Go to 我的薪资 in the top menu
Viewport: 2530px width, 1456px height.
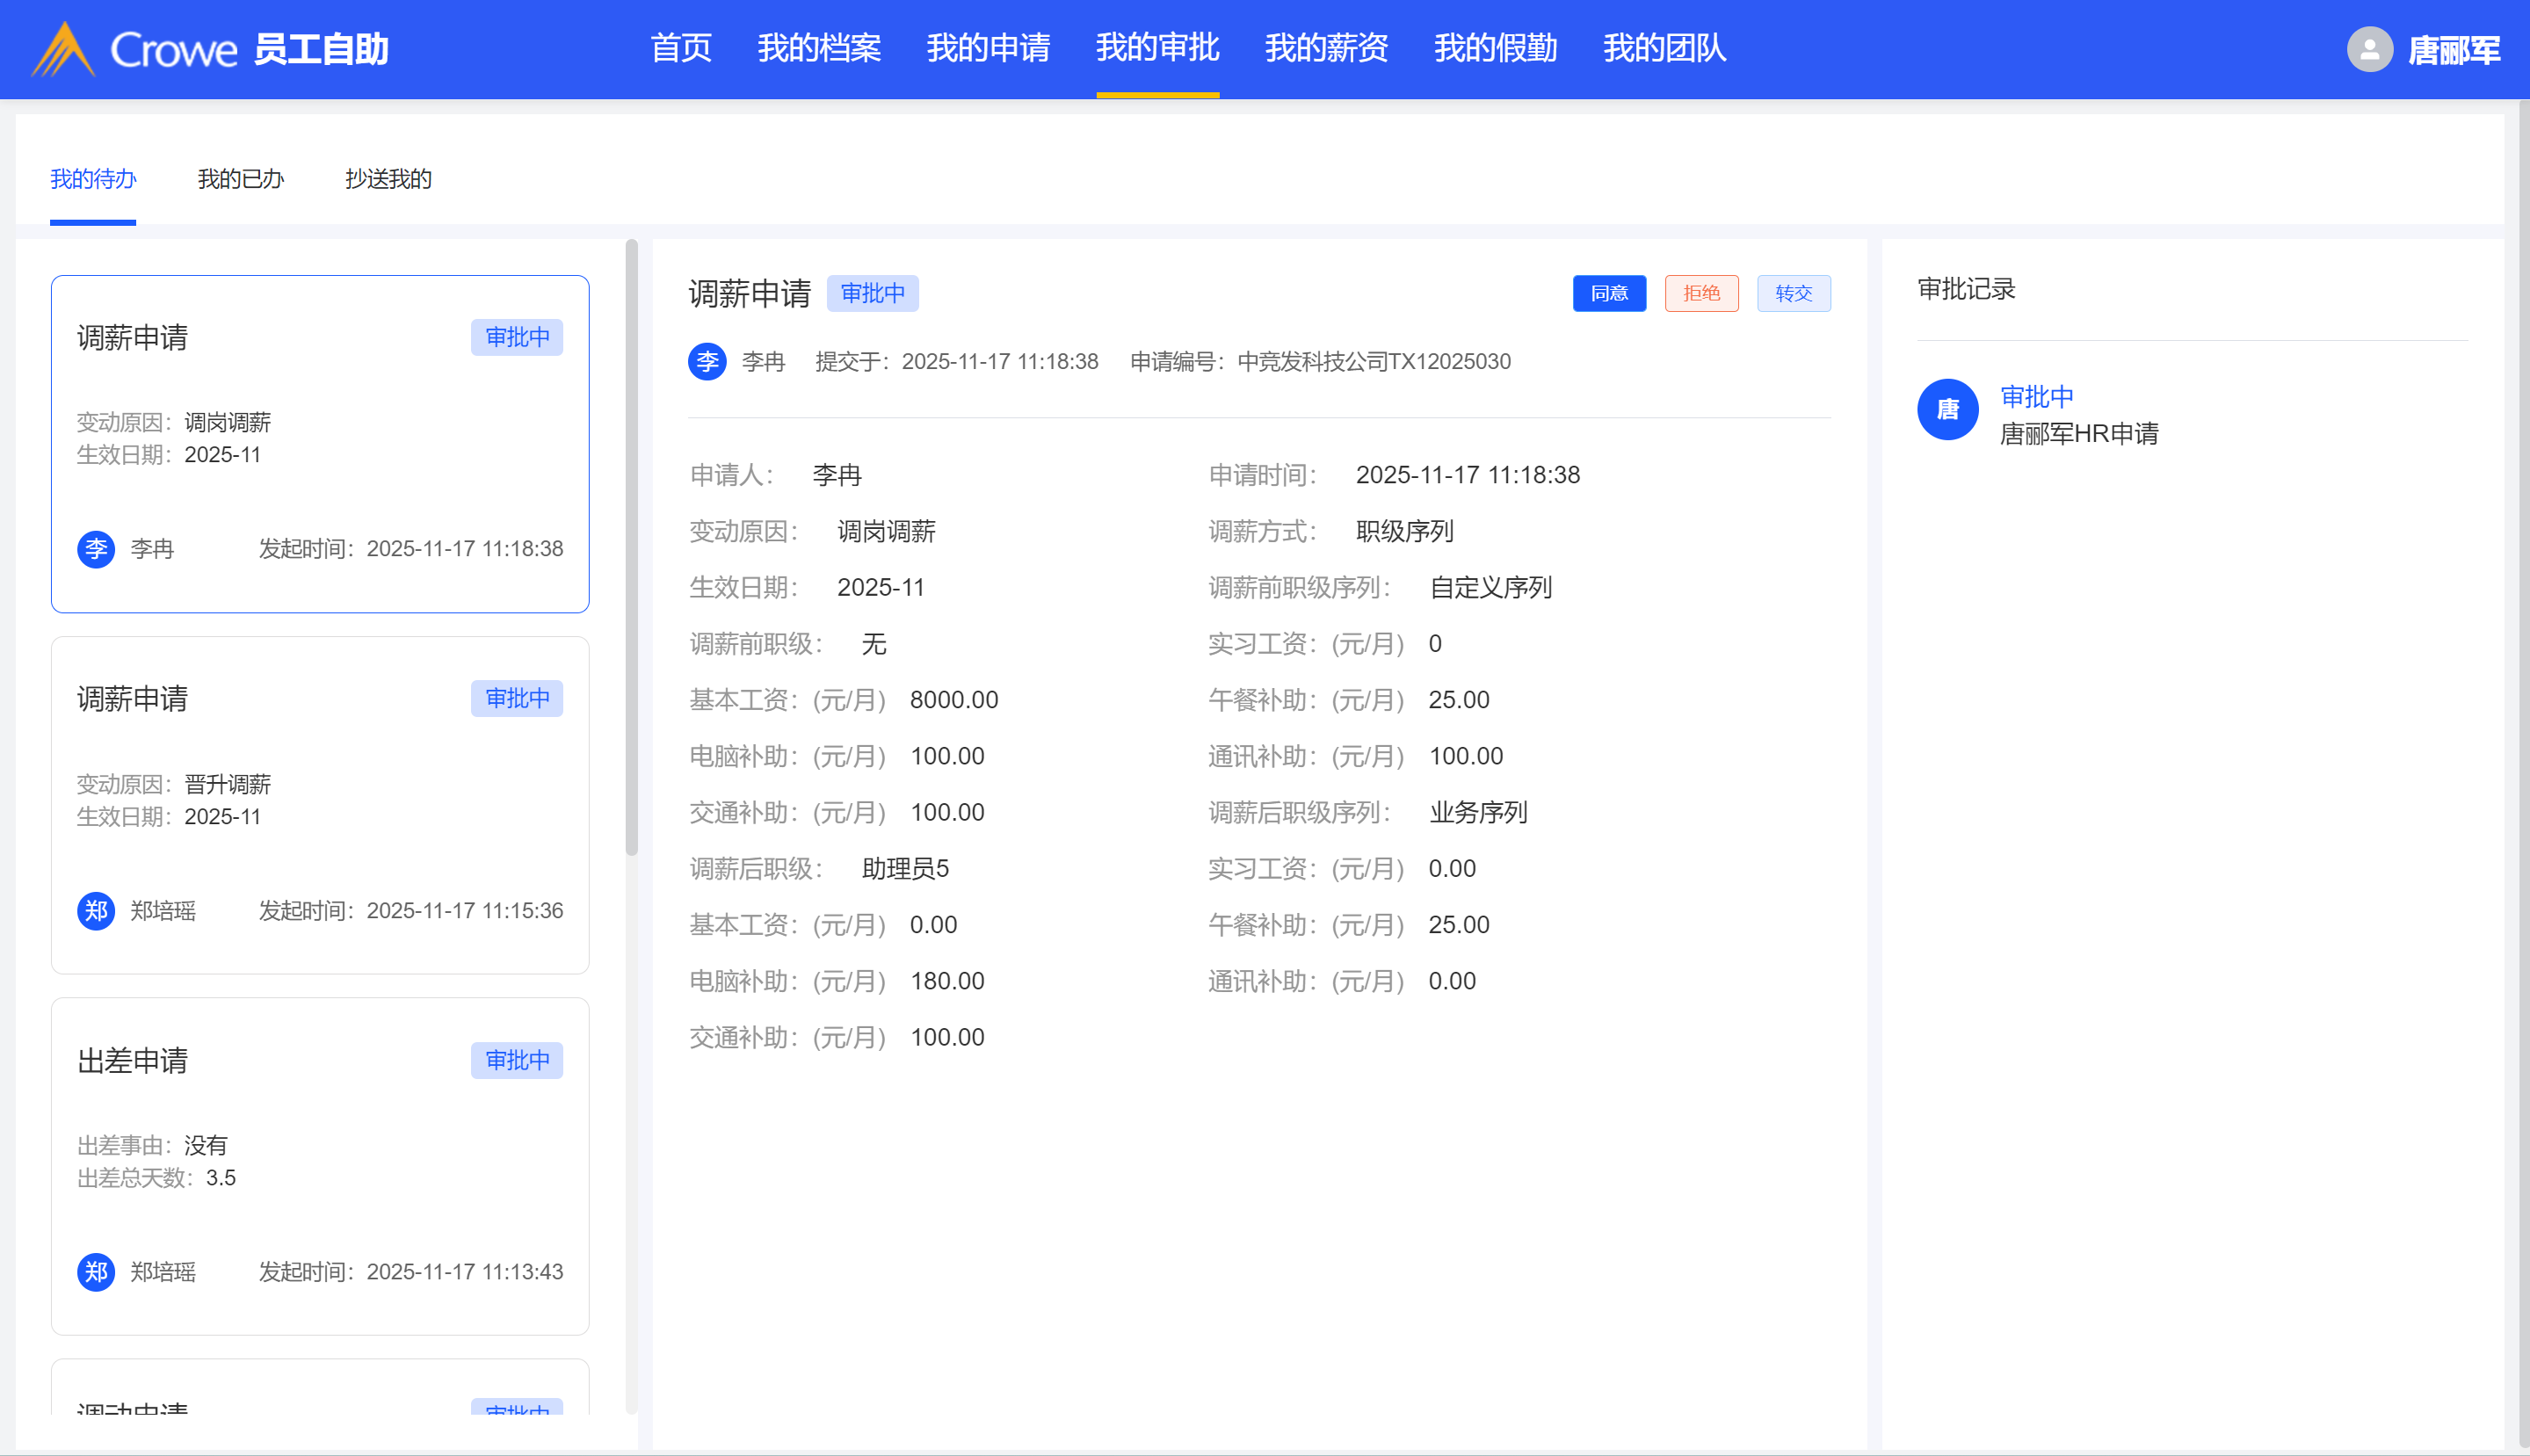[x=1326, y=48]
